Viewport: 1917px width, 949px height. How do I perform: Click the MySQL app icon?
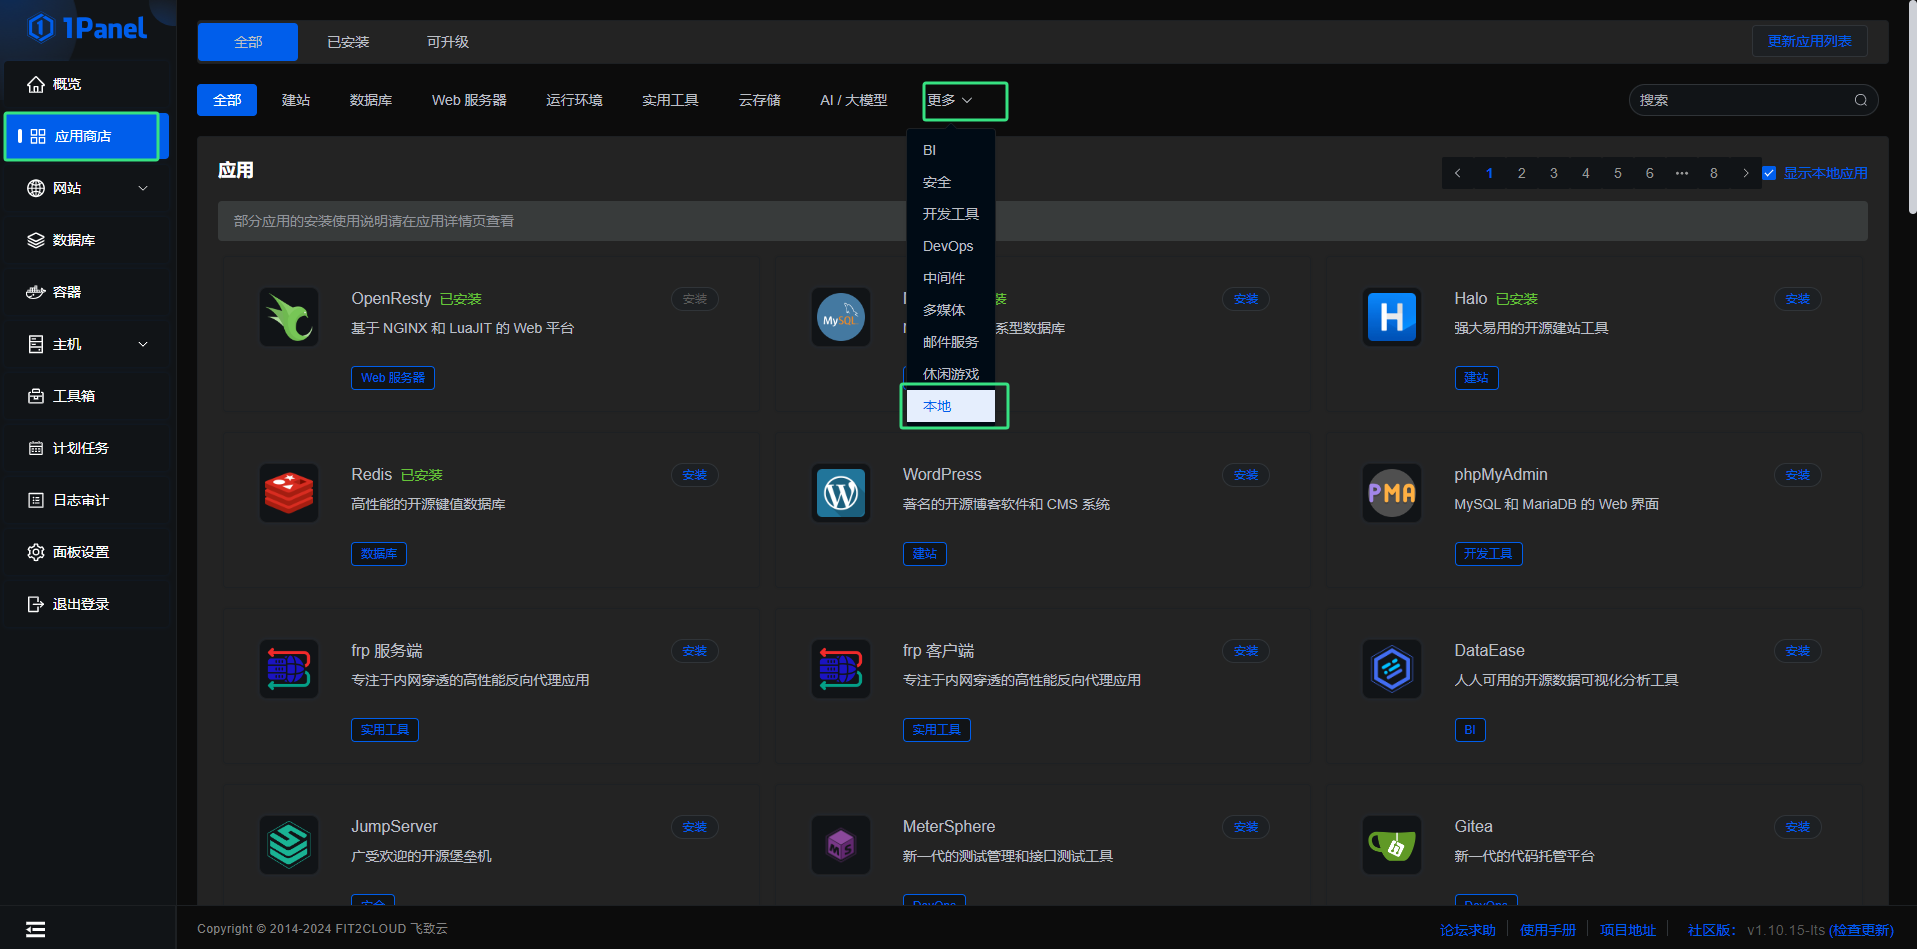point(841,317)
